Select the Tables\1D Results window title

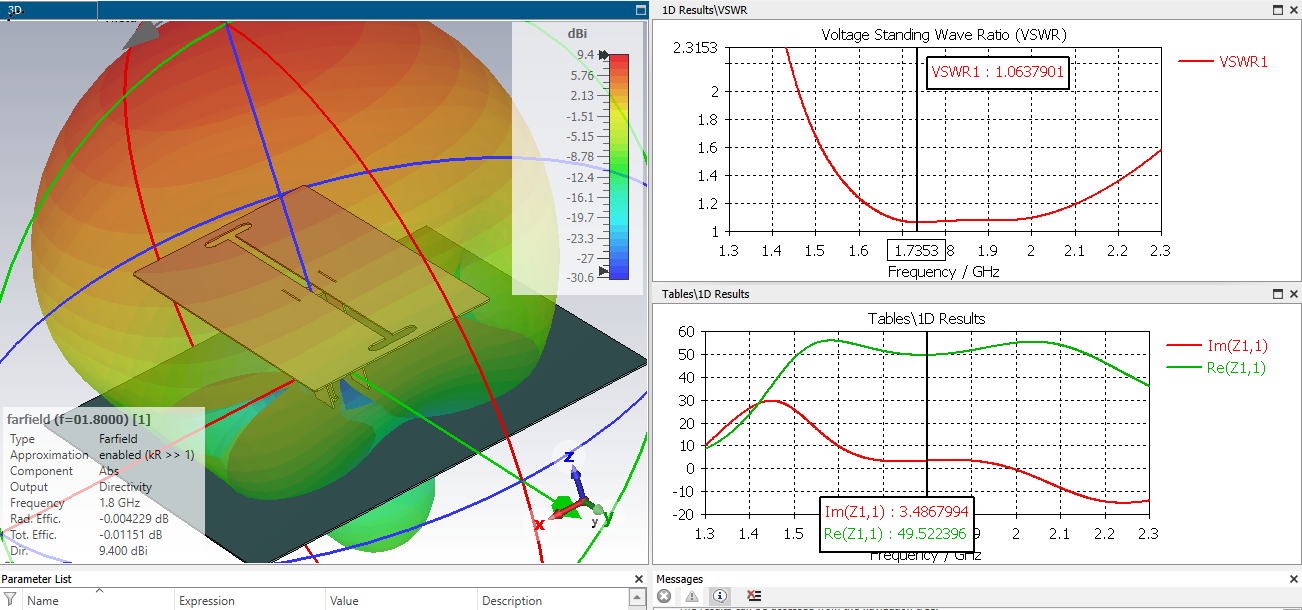705,294
